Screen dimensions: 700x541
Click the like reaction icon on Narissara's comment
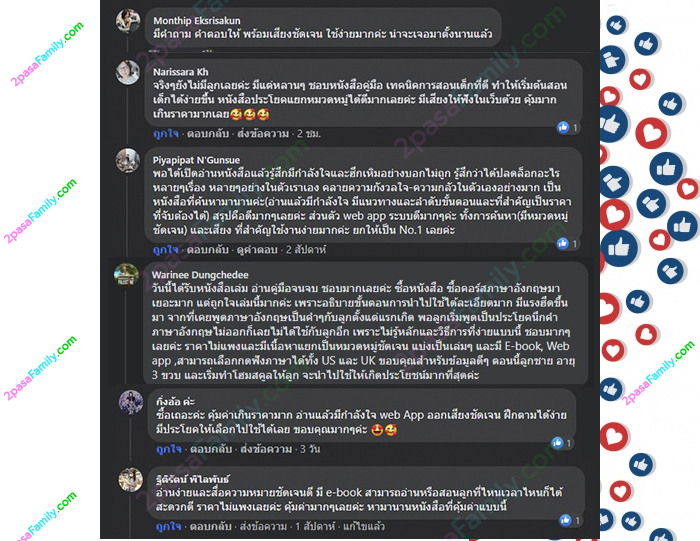(563, 128)
